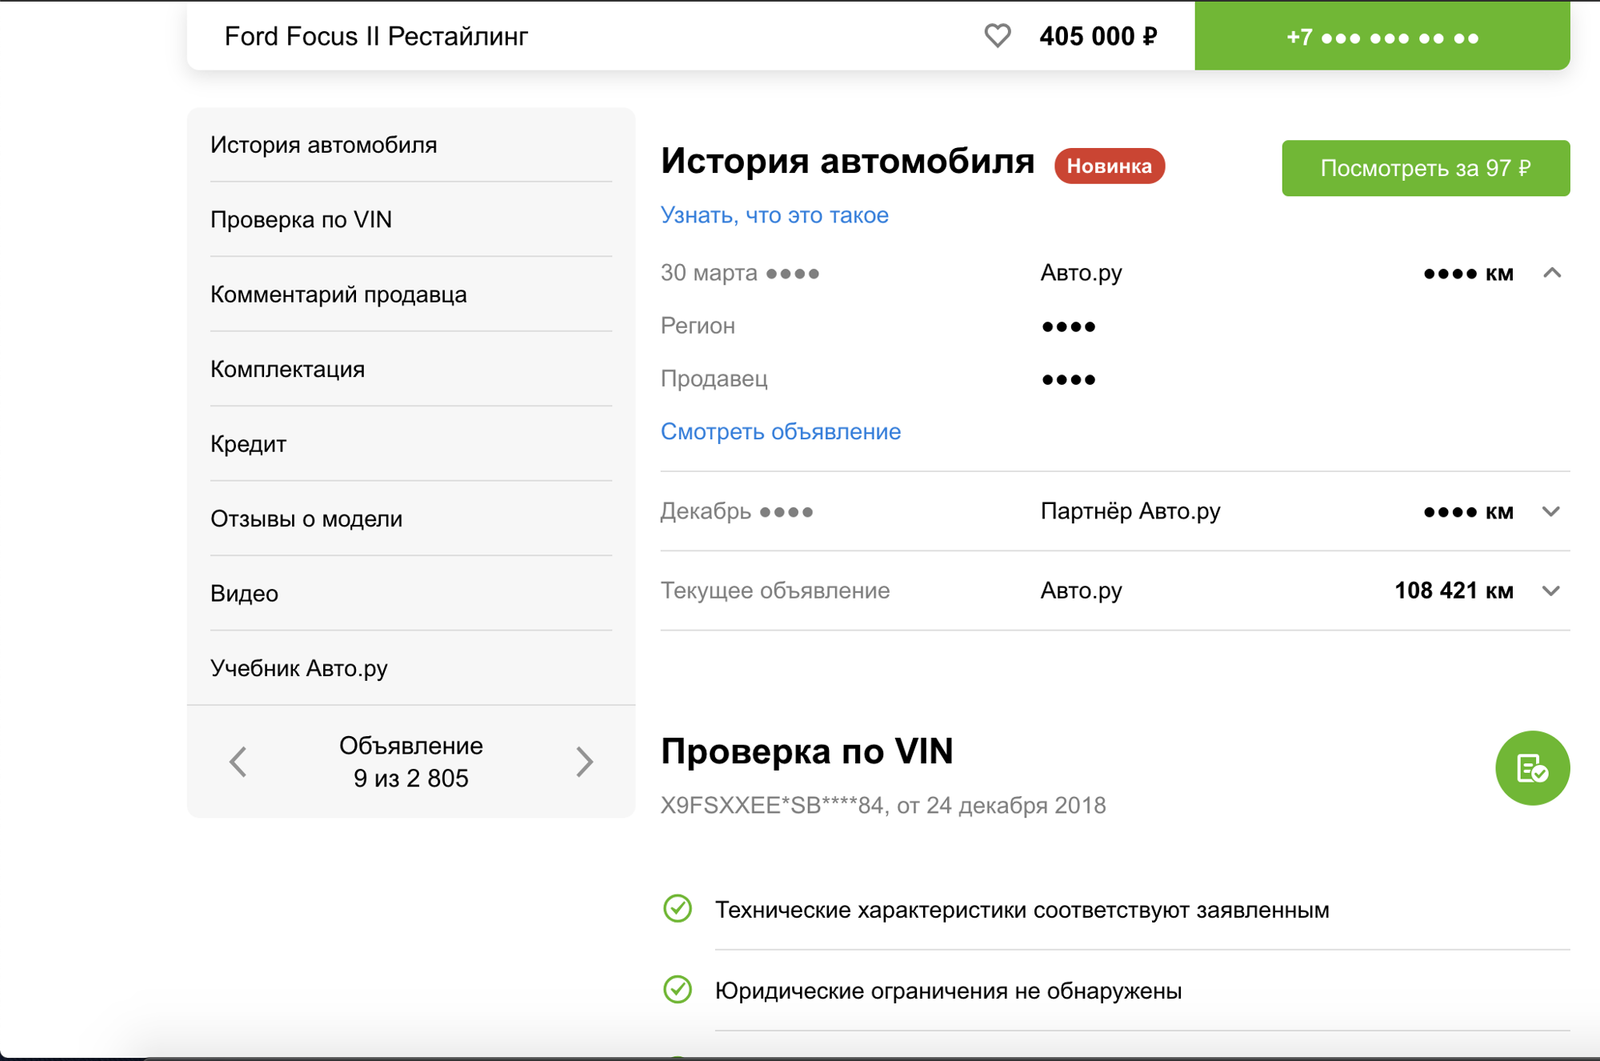1600x1061 pixels.
Task: Click Посмотреть за 97 ₽ button
Action: pos(1425,168)
